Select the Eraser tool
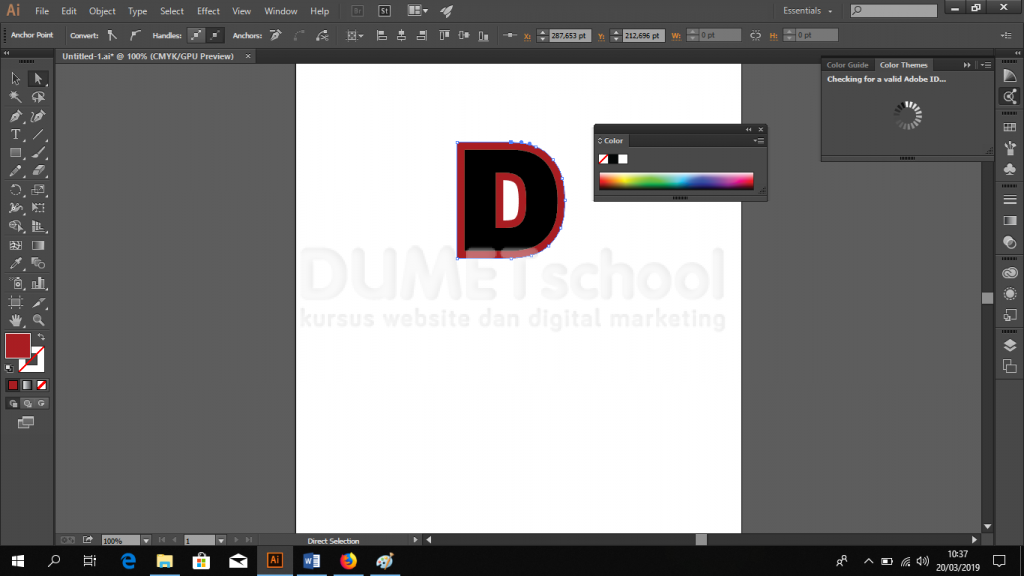The image size is (1024, 576). pyautogui.click(x=38, y=171)
